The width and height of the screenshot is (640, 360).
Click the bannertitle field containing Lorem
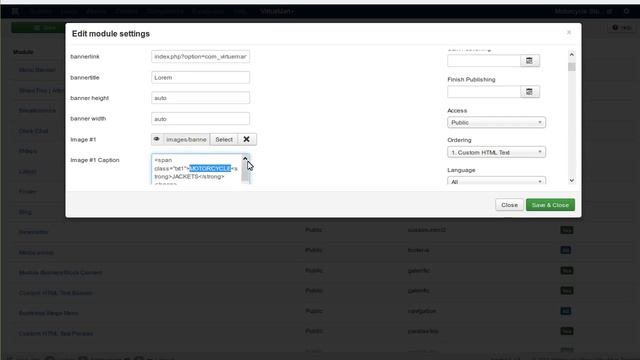[x=200, y=78]
